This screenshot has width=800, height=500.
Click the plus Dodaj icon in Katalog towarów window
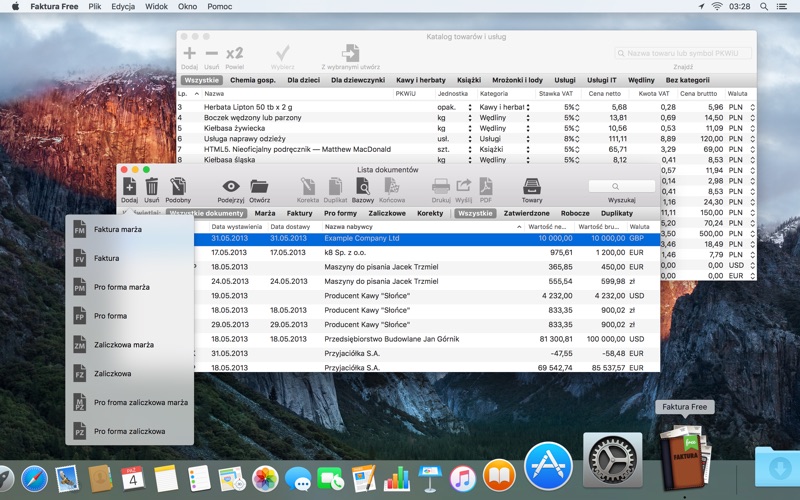click(189, 53)
